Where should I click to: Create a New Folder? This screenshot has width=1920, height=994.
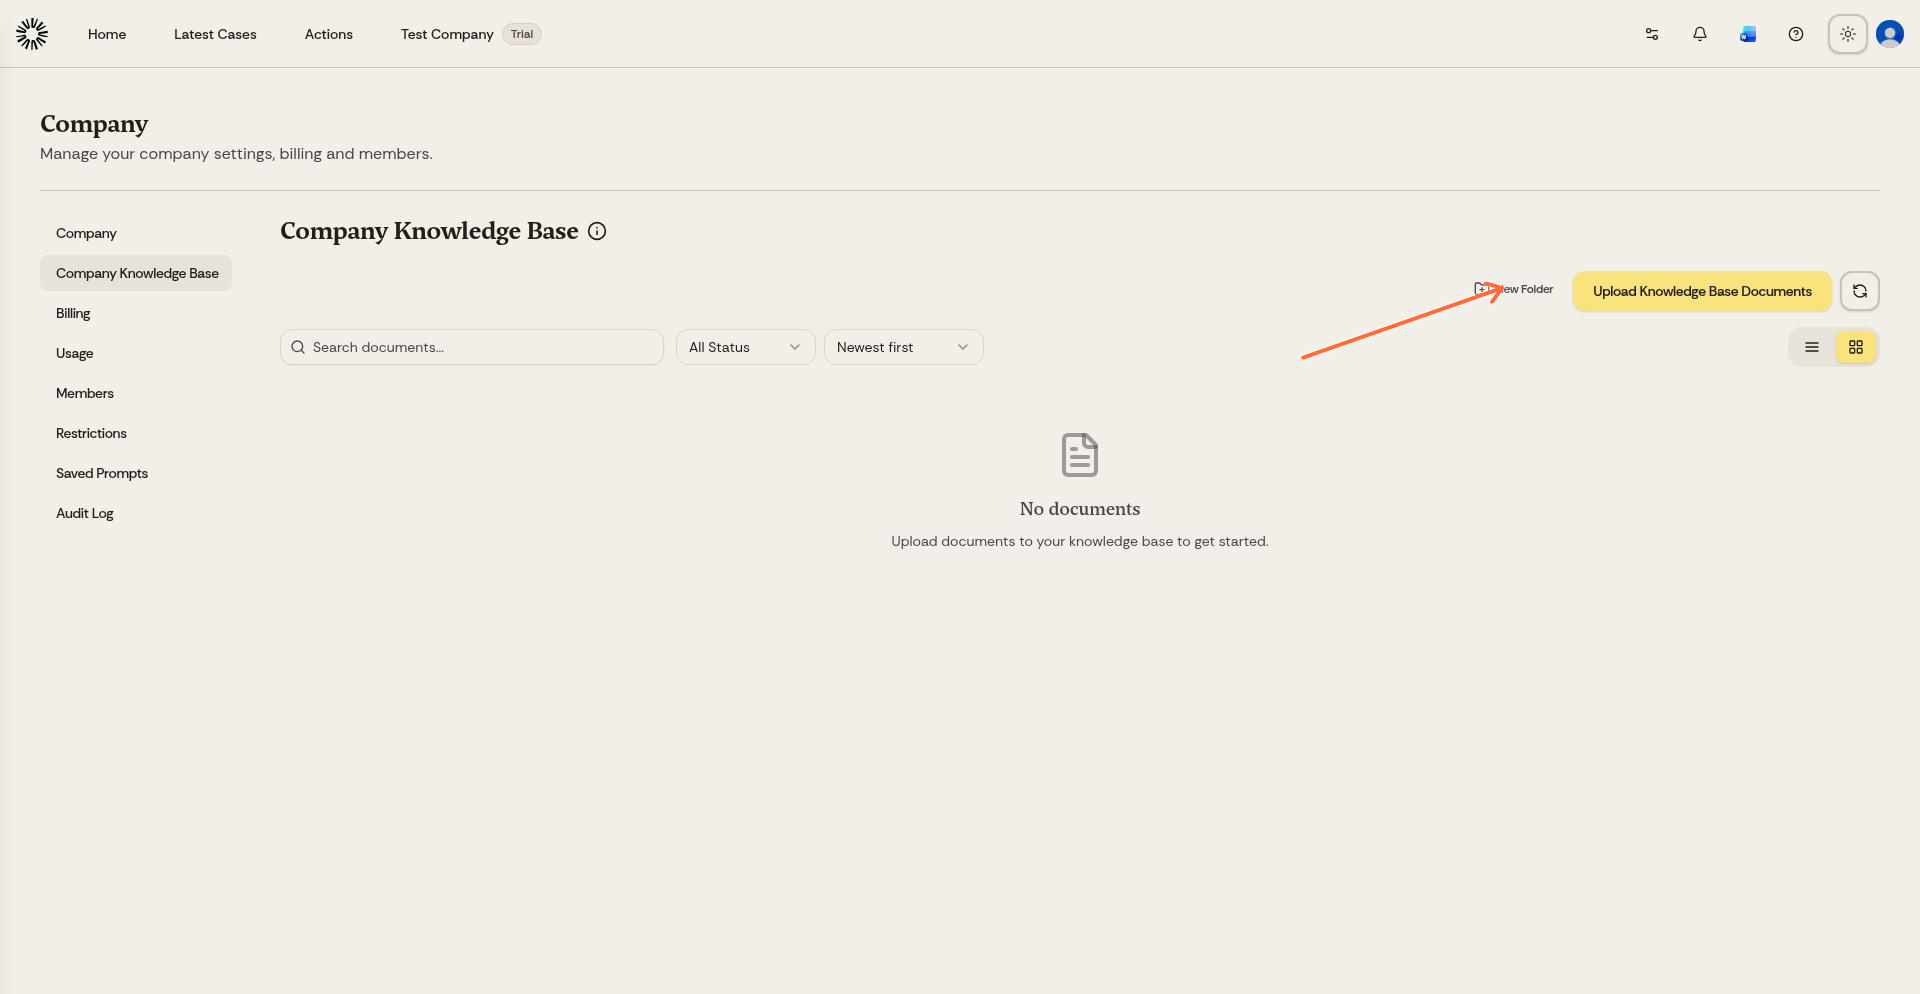tap(1514, 289)
